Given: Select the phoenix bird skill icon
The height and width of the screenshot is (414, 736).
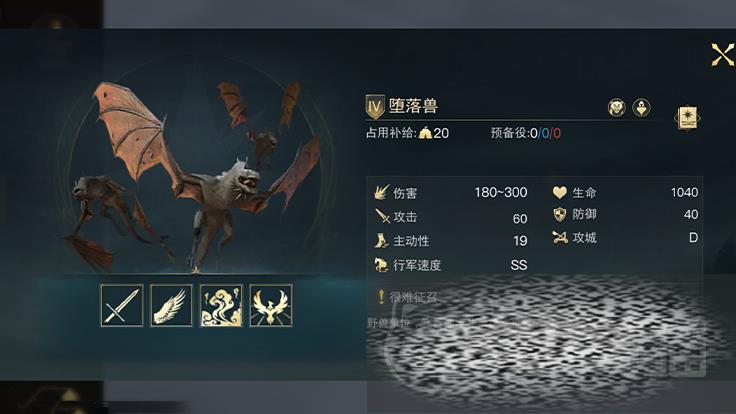Looking at the screenshot, I should [271, 306].
